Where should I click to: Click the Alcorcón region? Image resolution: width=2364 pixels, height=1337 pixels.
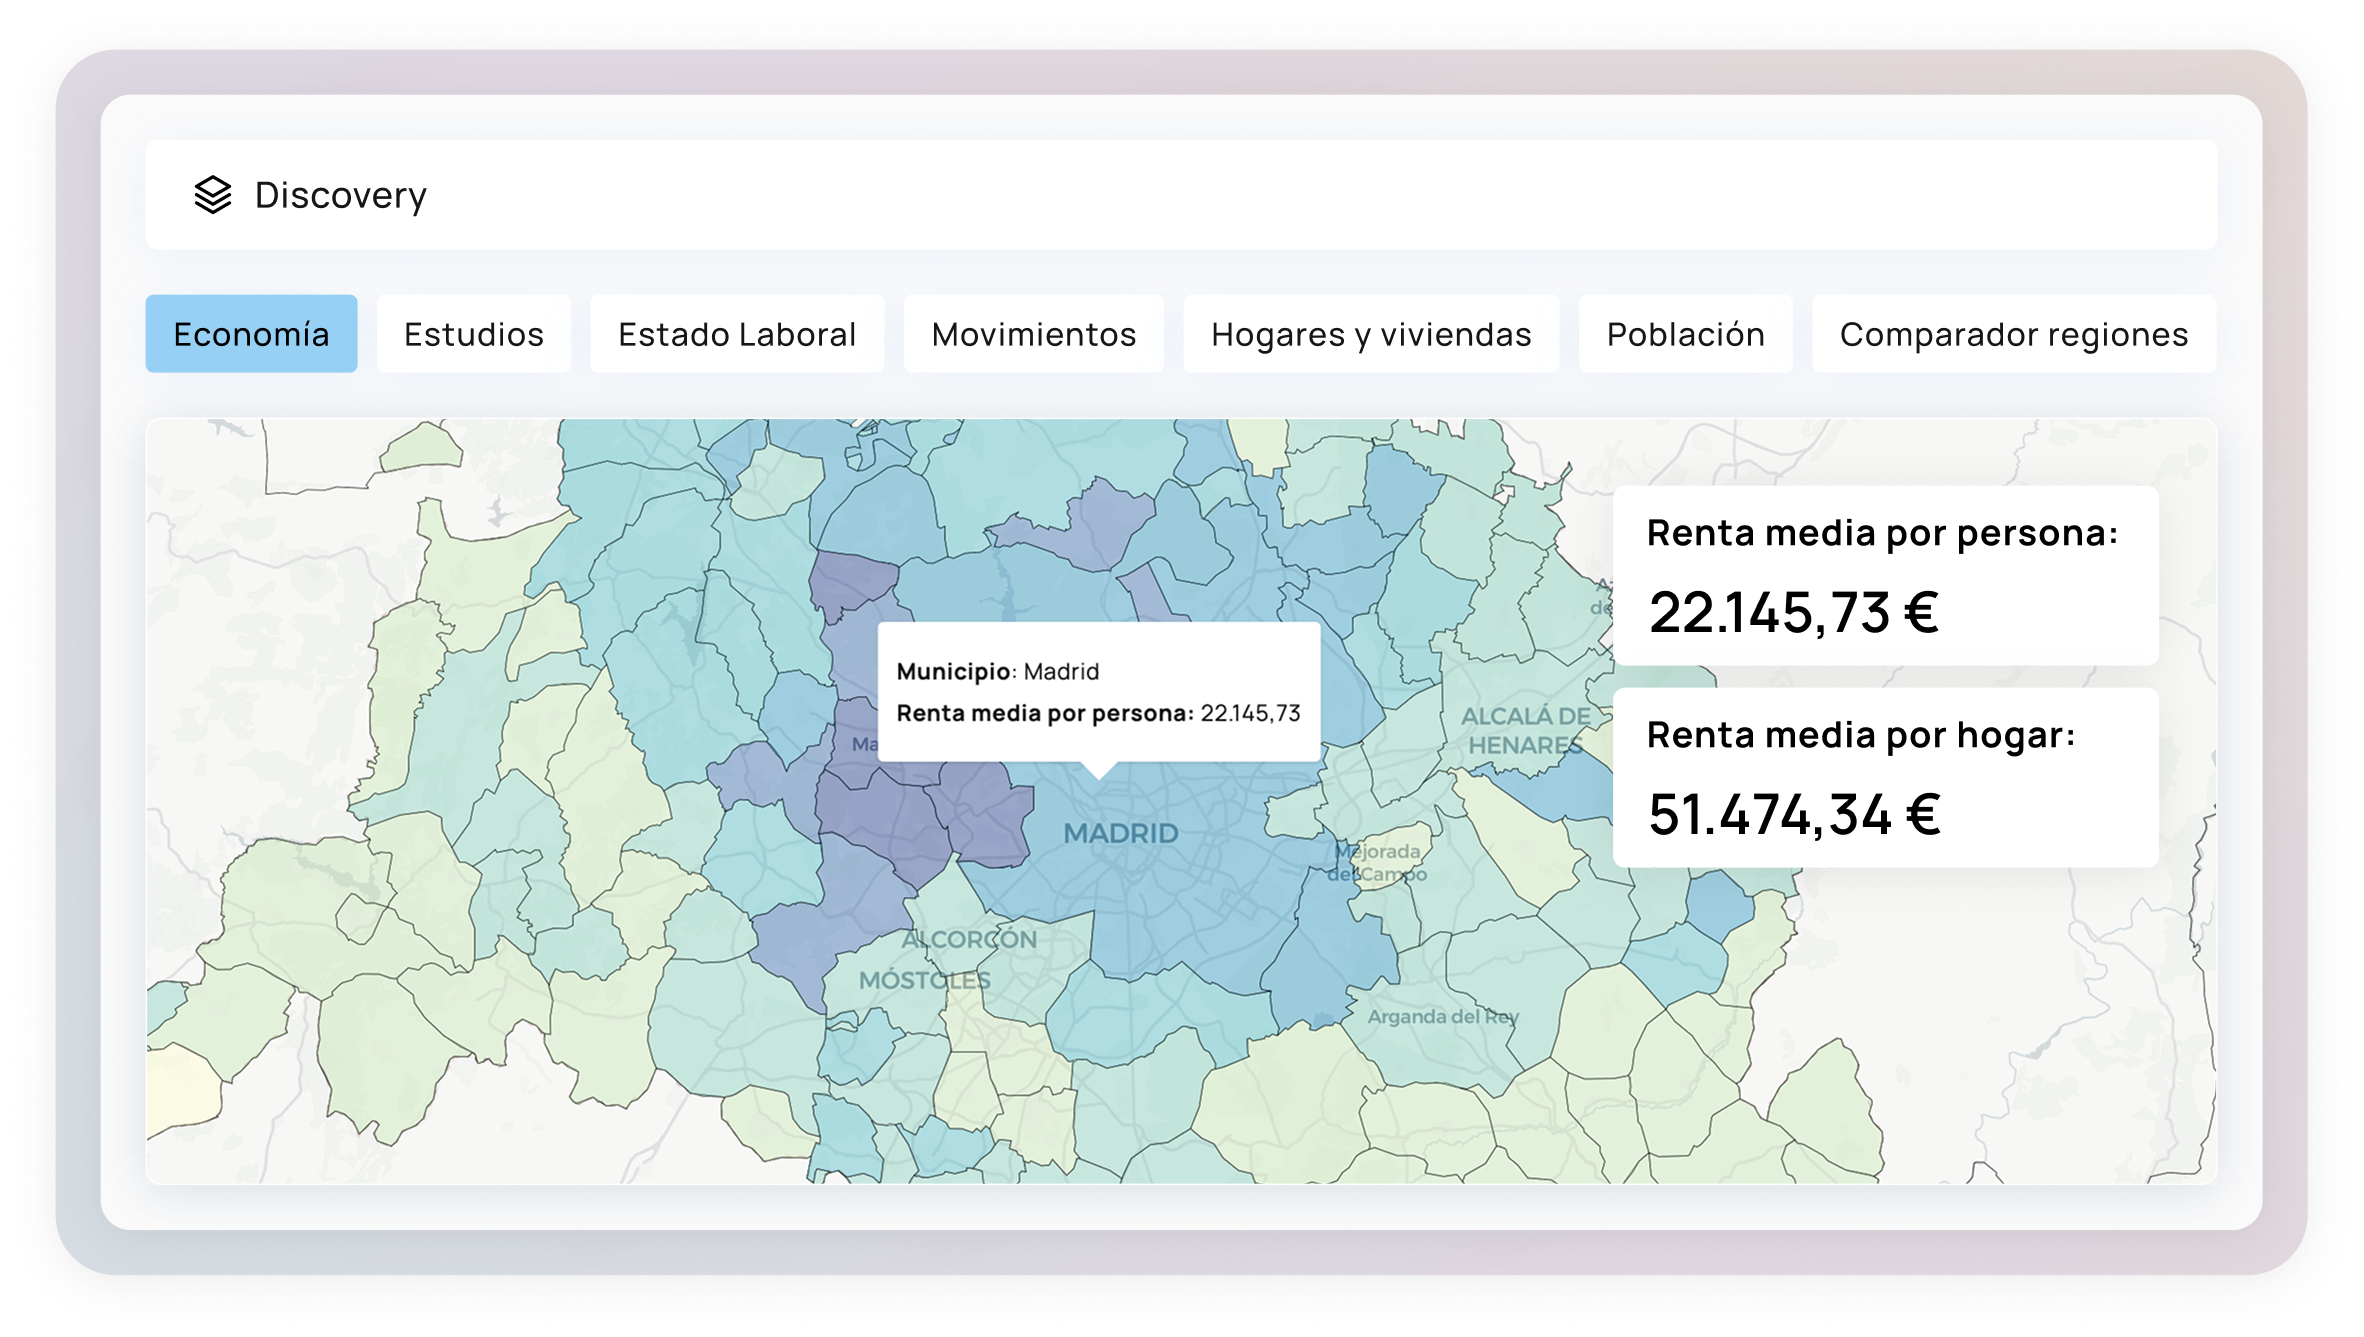point(970,940)
